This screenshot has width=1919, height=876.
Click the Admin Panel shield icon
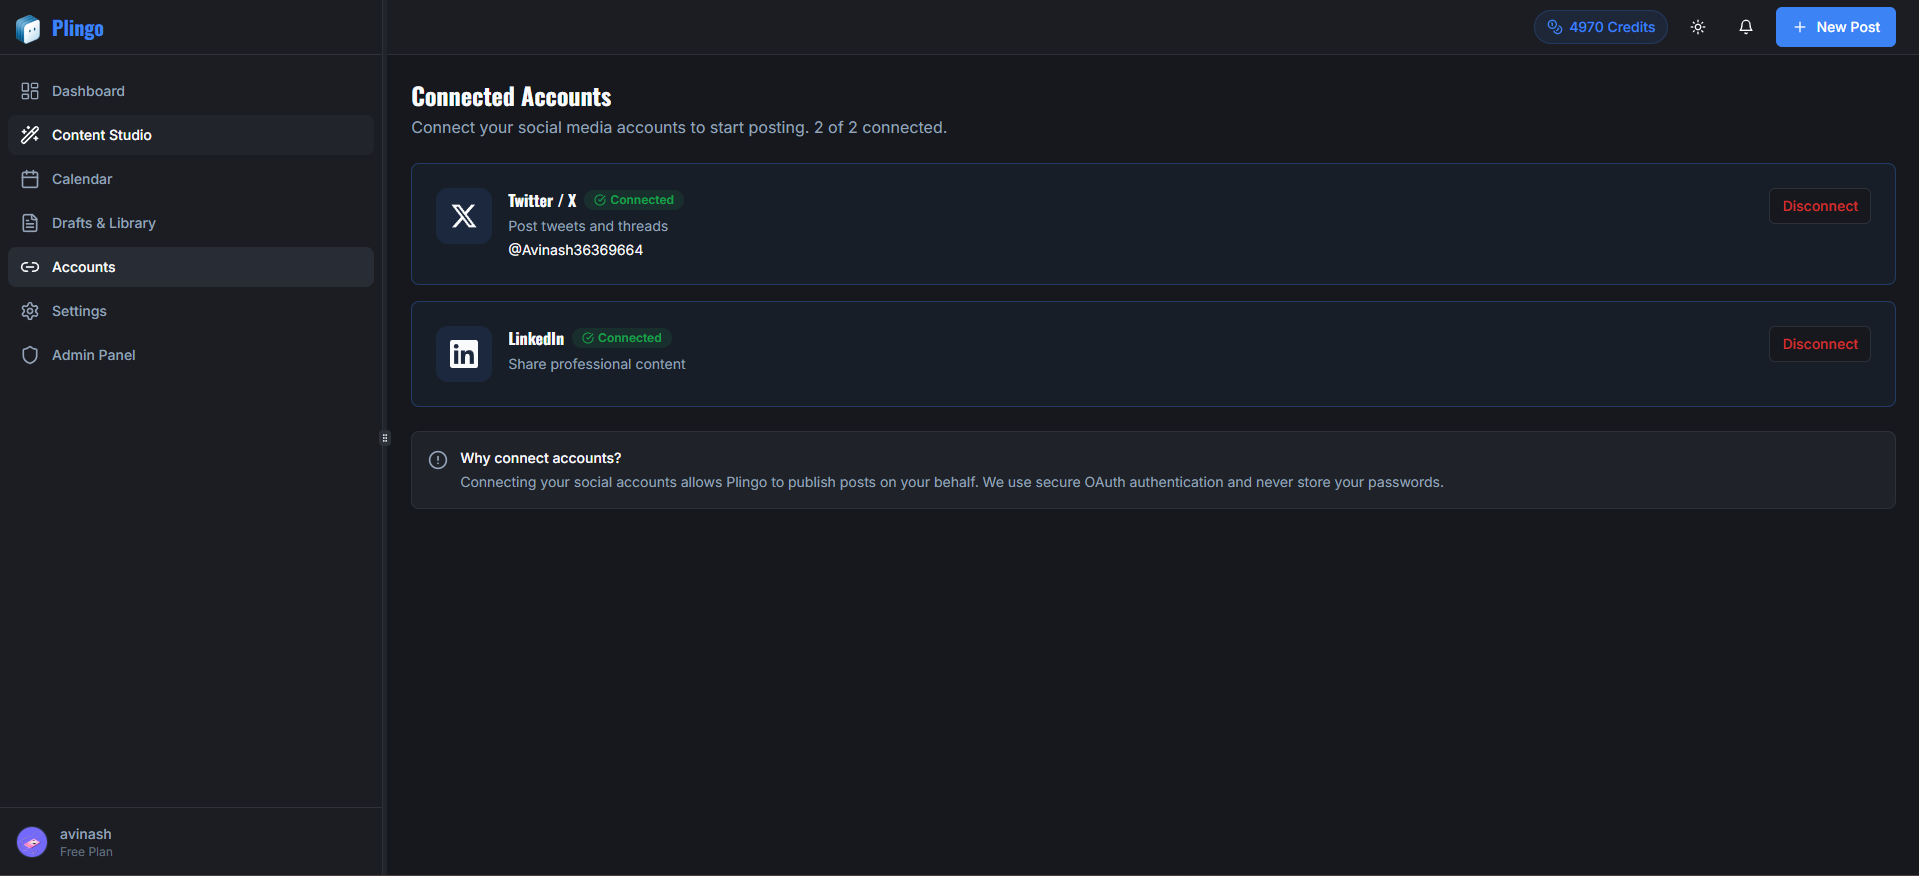click(x=30, y=355)
